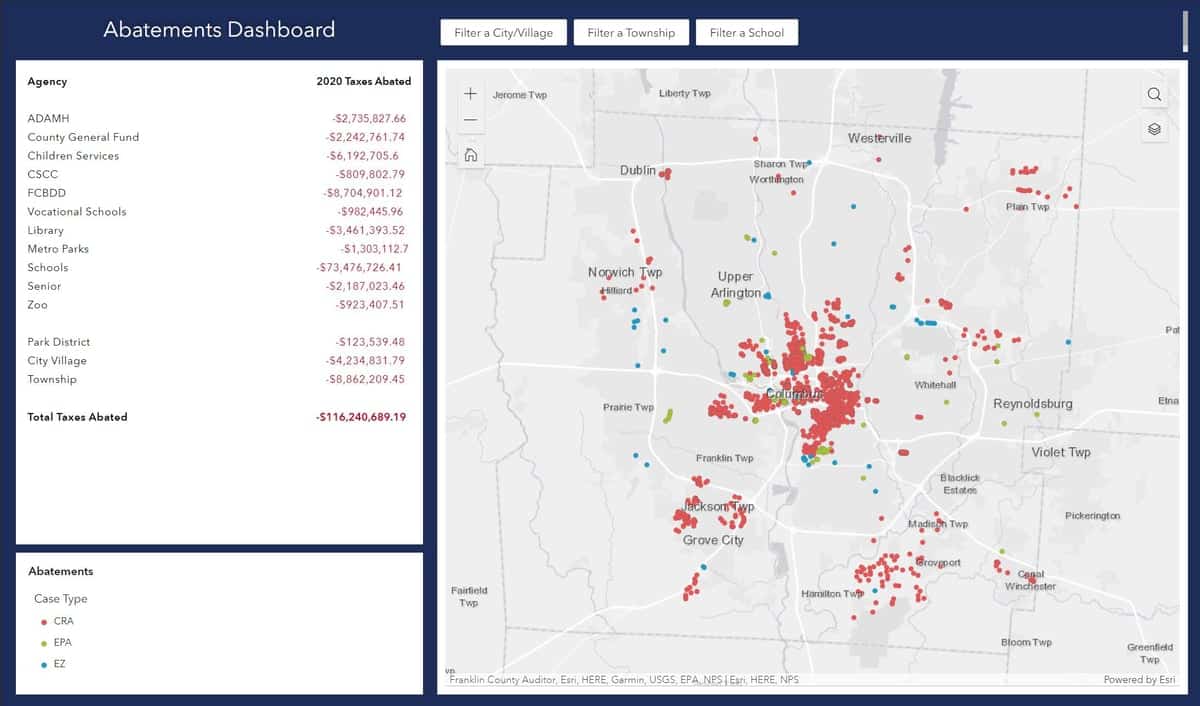The height and width of the screenshot is (706, 1200).
Task: Click the Columbus label on the map
Action: [x=795, y=395]
